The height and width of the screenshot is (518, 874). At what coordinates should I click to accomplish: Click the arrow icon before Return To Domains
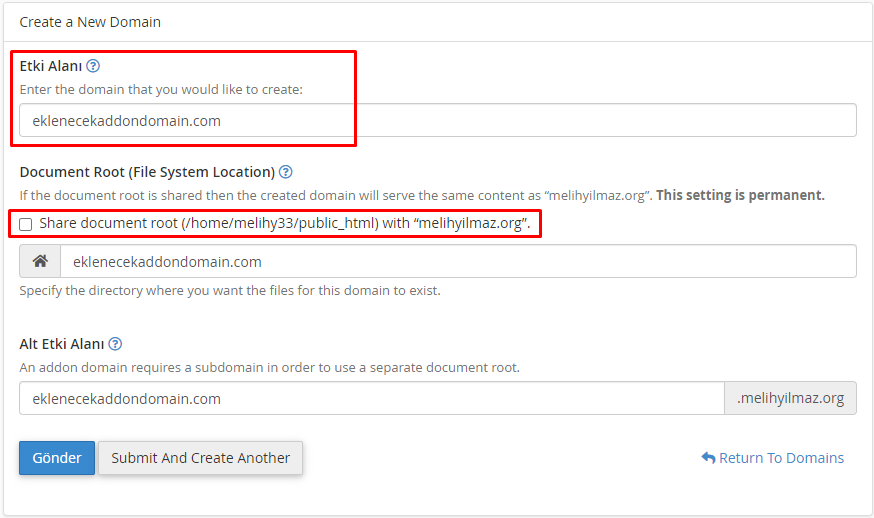coord(708,458)
